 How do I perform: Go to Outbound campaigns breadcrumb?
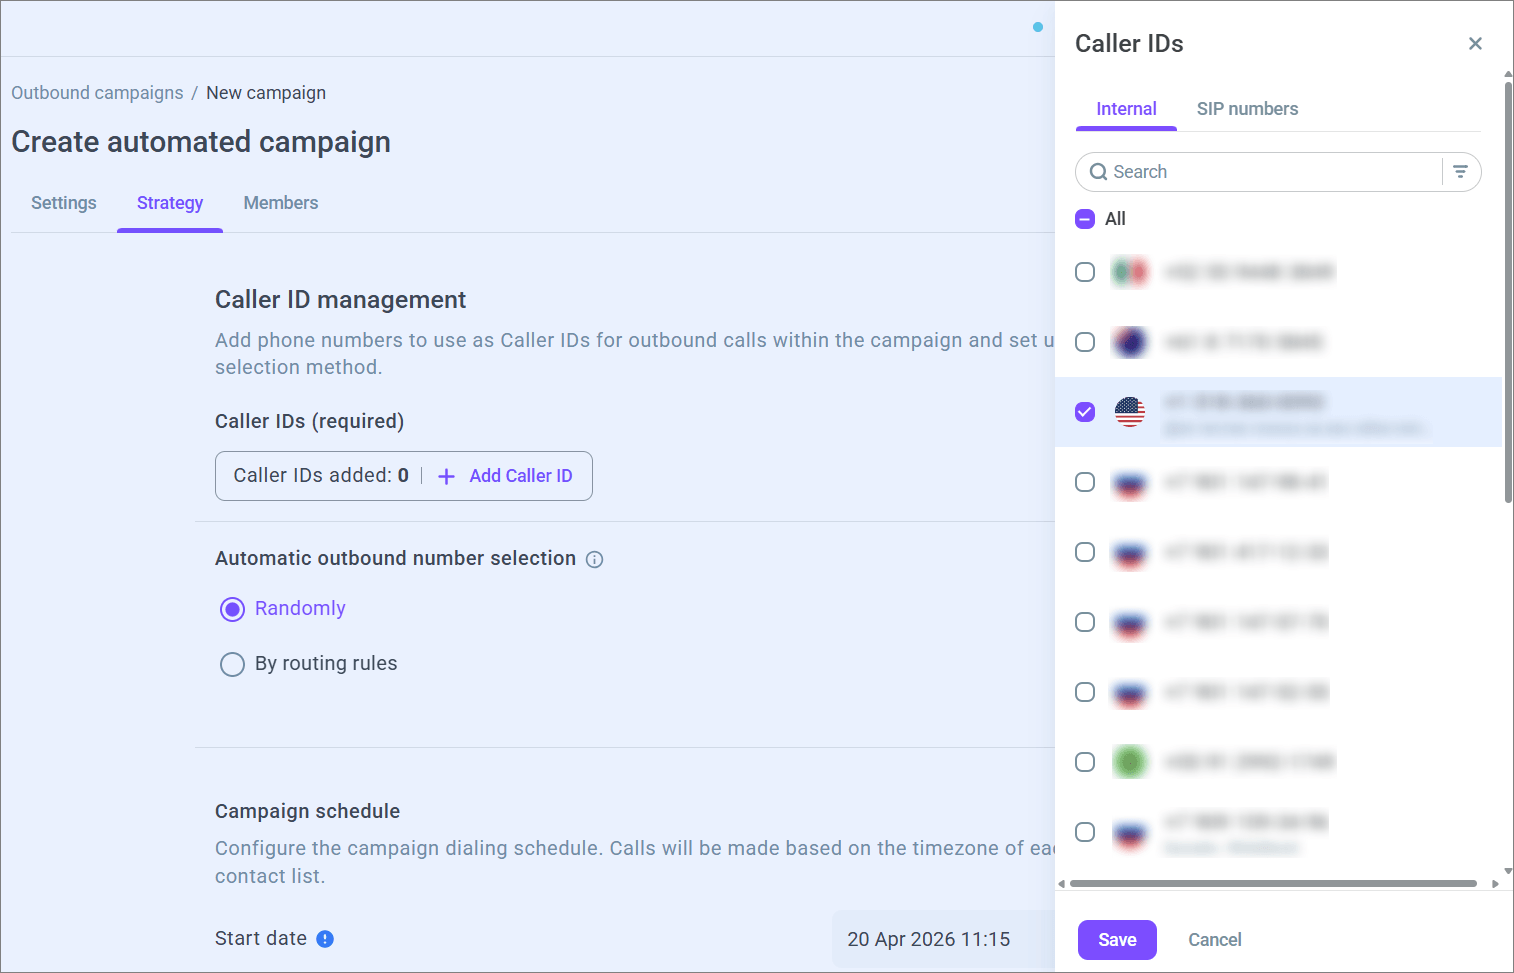[x=97, y=93]
